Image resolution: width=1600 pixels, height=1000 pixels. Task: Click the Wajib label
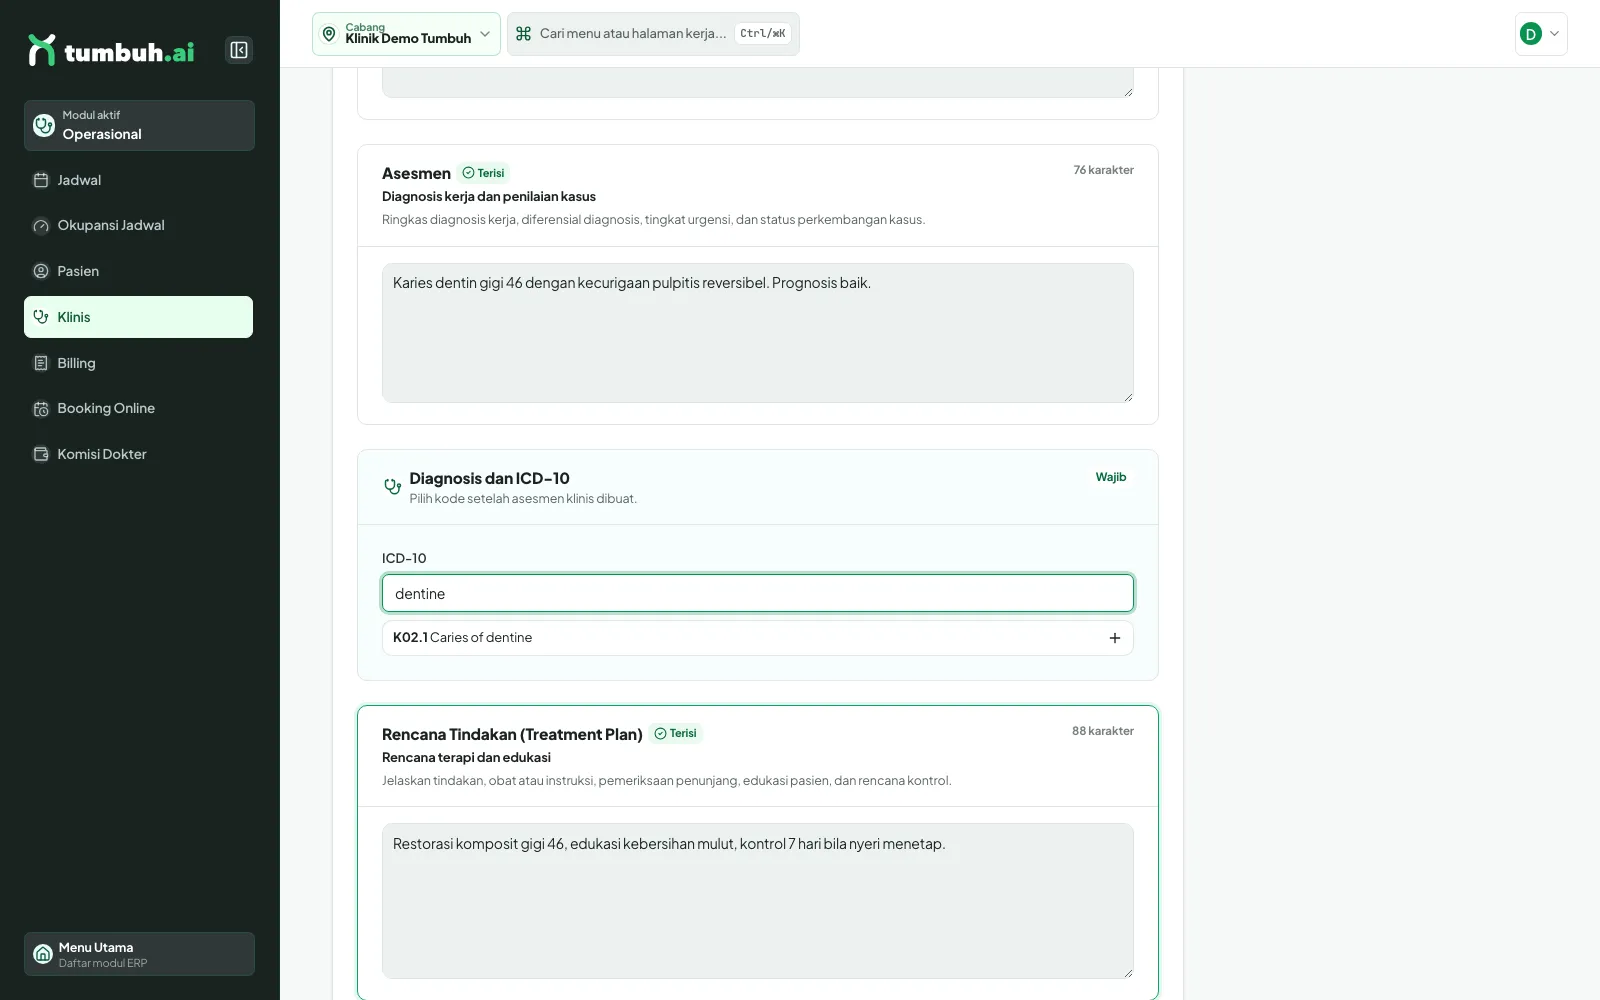pos(1111,477)
